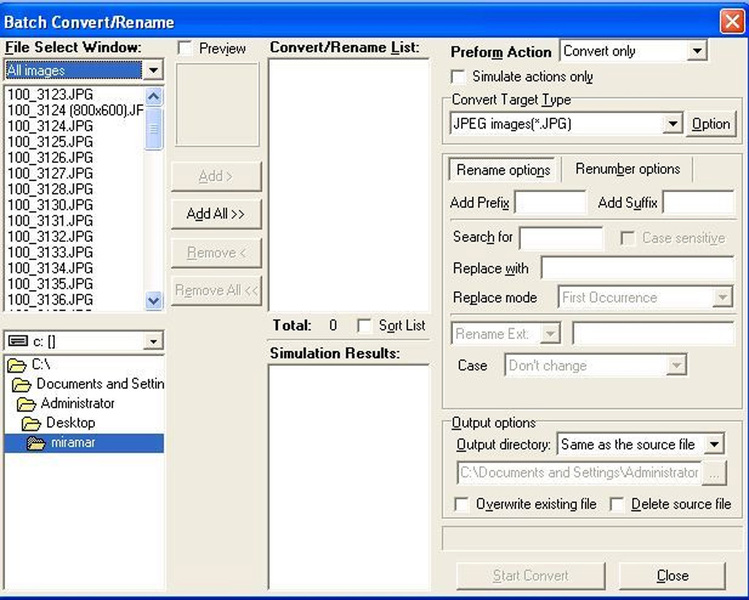
Task: Click the miramar open folder icon
Action: pyautogui.click(x=36, y=443)
